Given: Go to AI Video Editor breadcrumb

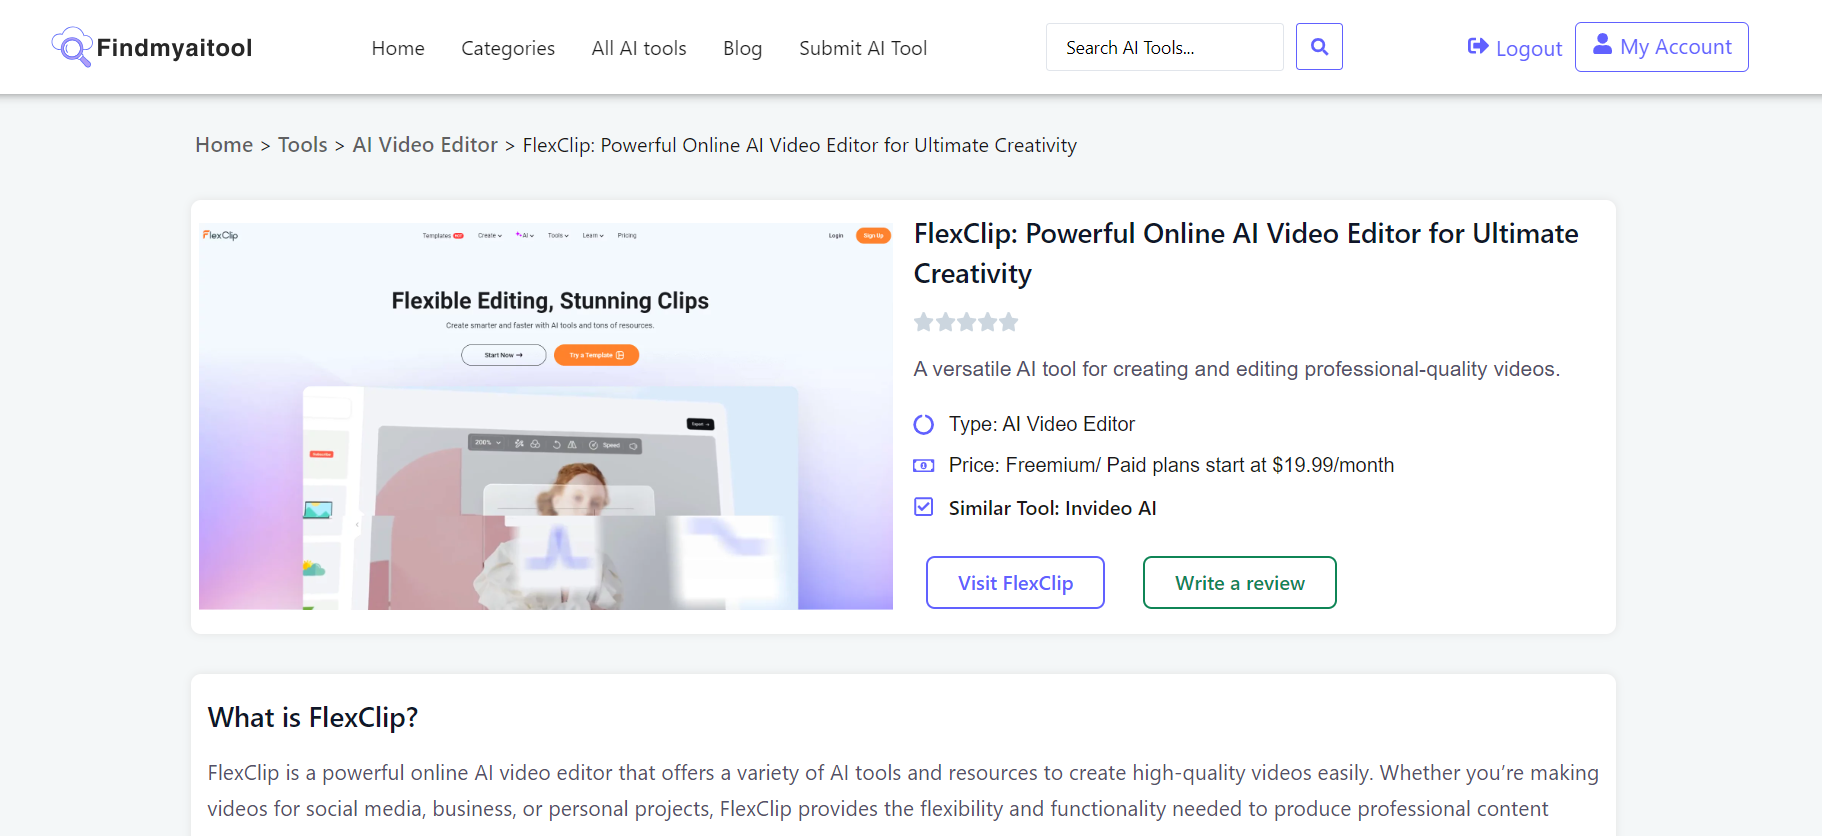Looking at the screenshot, I should (x=425, y=145).
